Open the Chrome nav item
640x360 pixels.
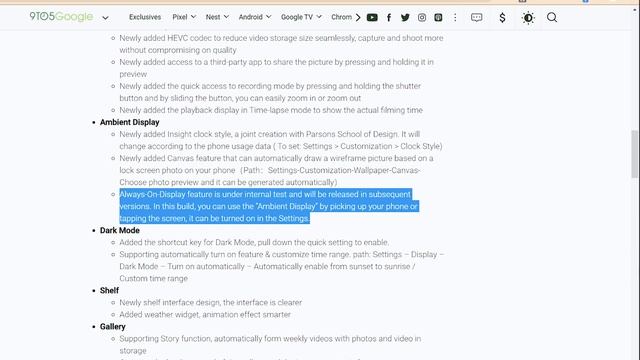[x=341, y=17]
